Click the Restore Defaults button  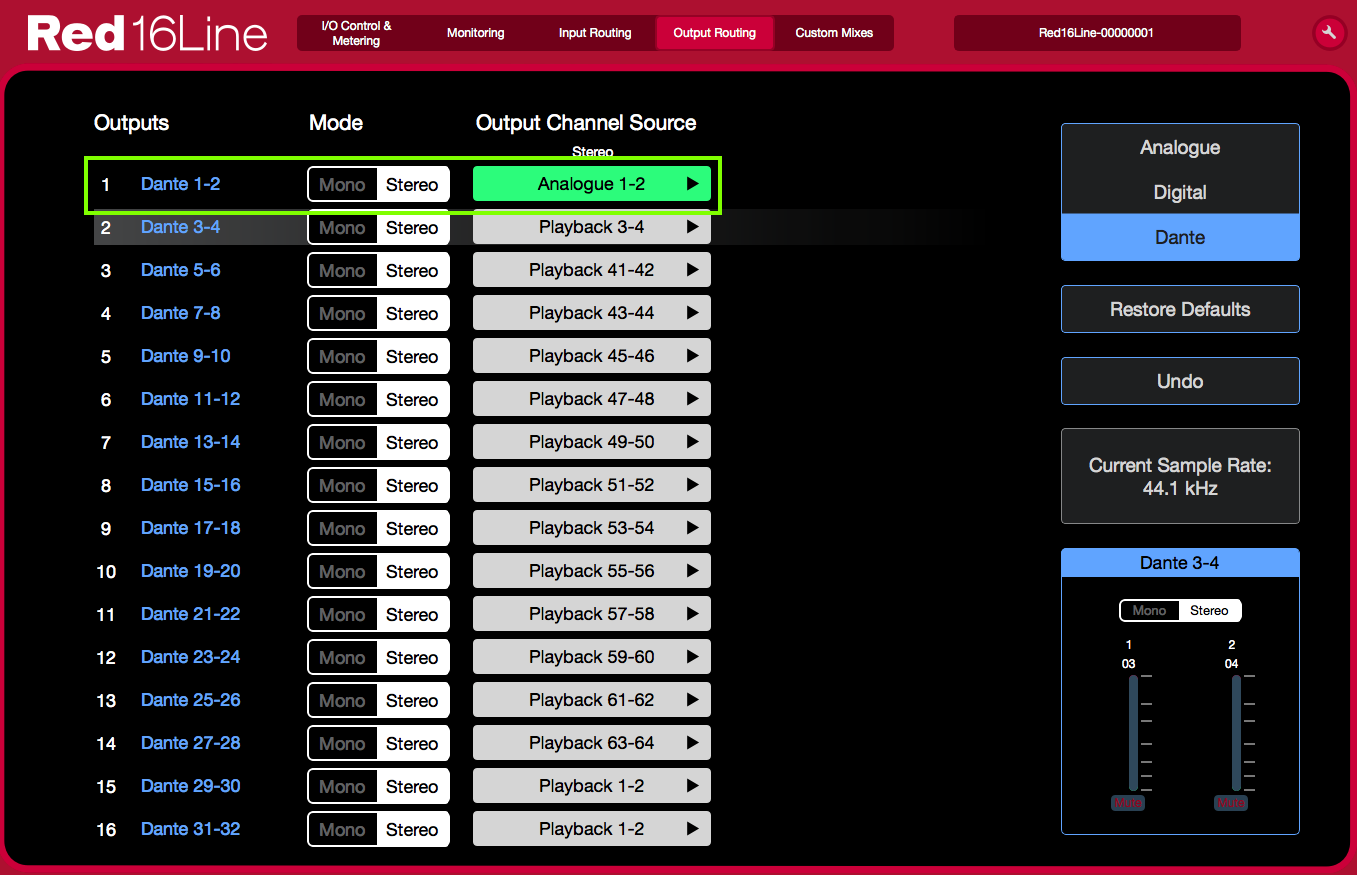pyautogui.click(x=1180, y=309)
